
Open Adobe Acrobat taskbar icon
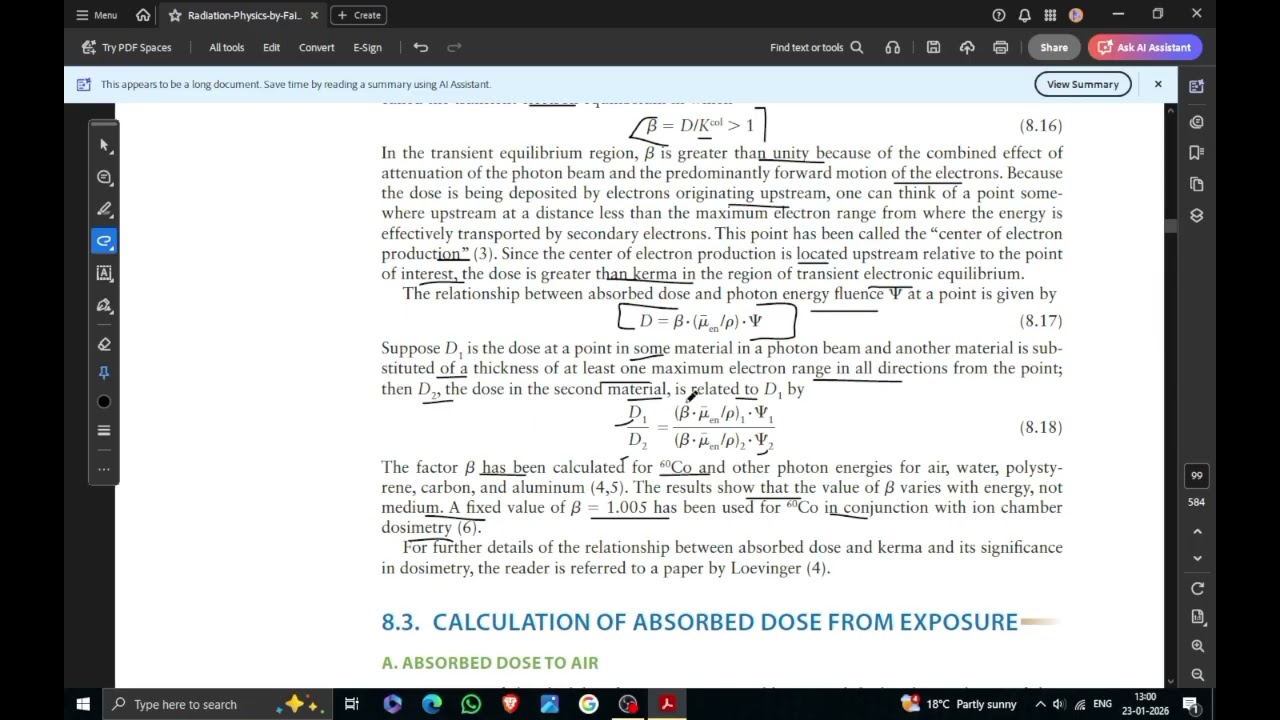pyautogui.click(x=667, y=704)
